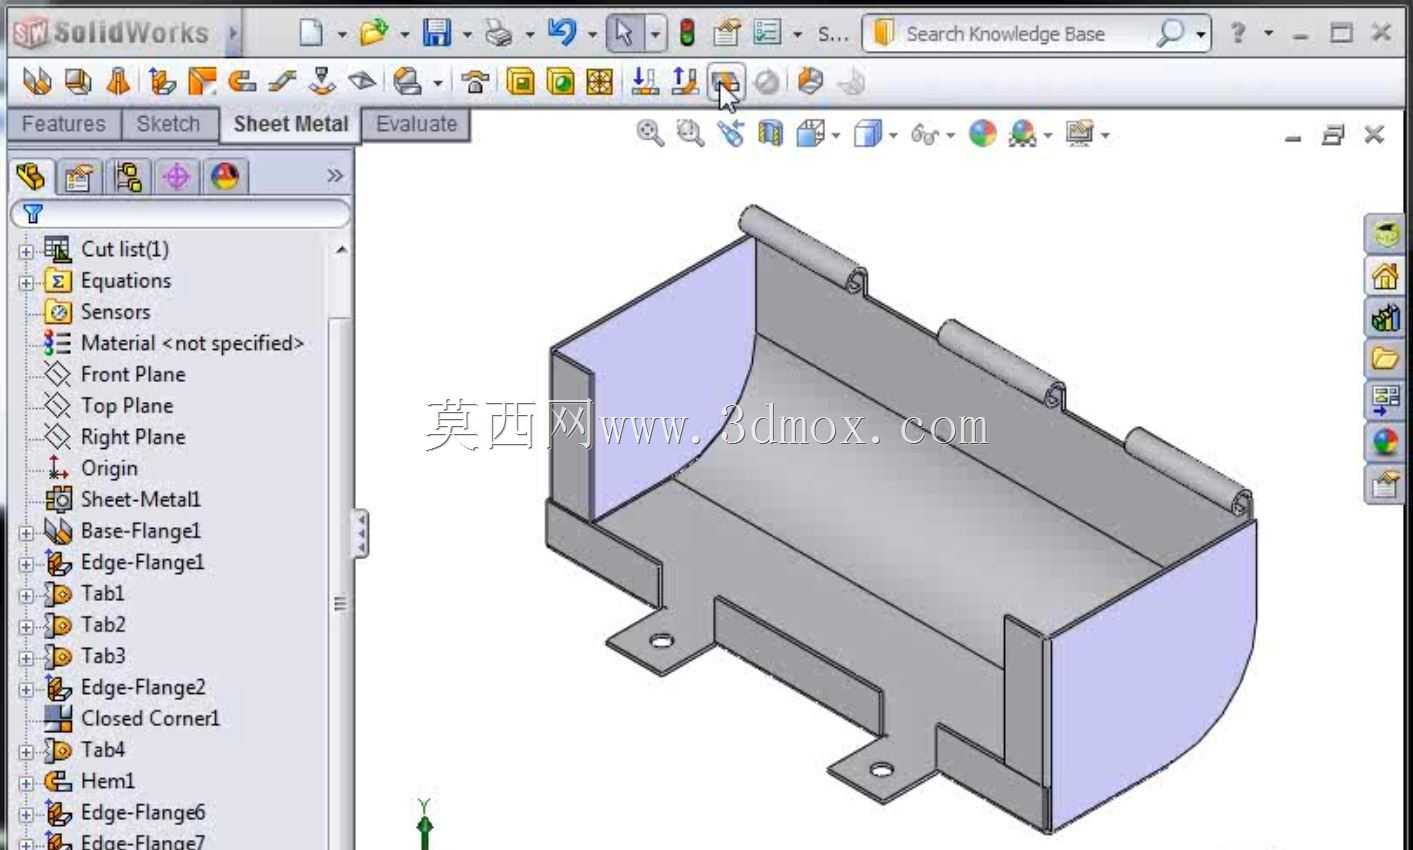Viewport: 1413px width, 850px height.
Task: Click Edit Appearance color ball icon
Action: click(x=983, y=133)
